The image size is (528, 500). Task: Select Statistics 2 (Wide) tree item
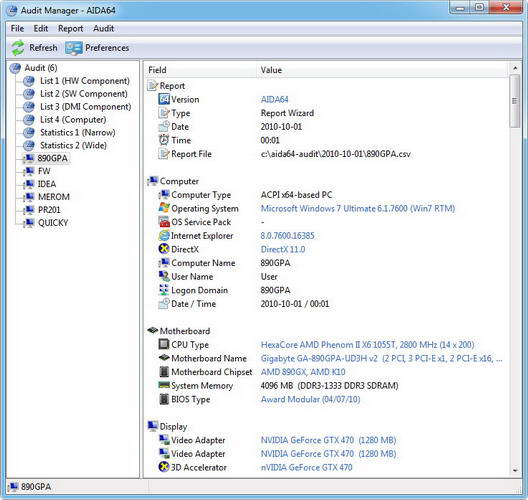tap(73, 145)
